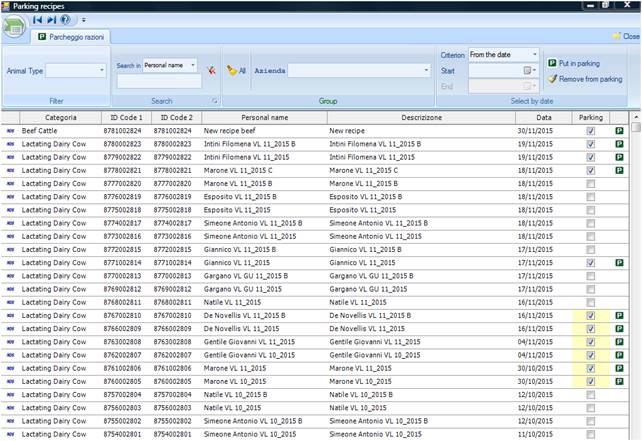Click scrollbar up arrow of table
The width and height of the screenshot is (642, 441).
click(x=636, y=117)
